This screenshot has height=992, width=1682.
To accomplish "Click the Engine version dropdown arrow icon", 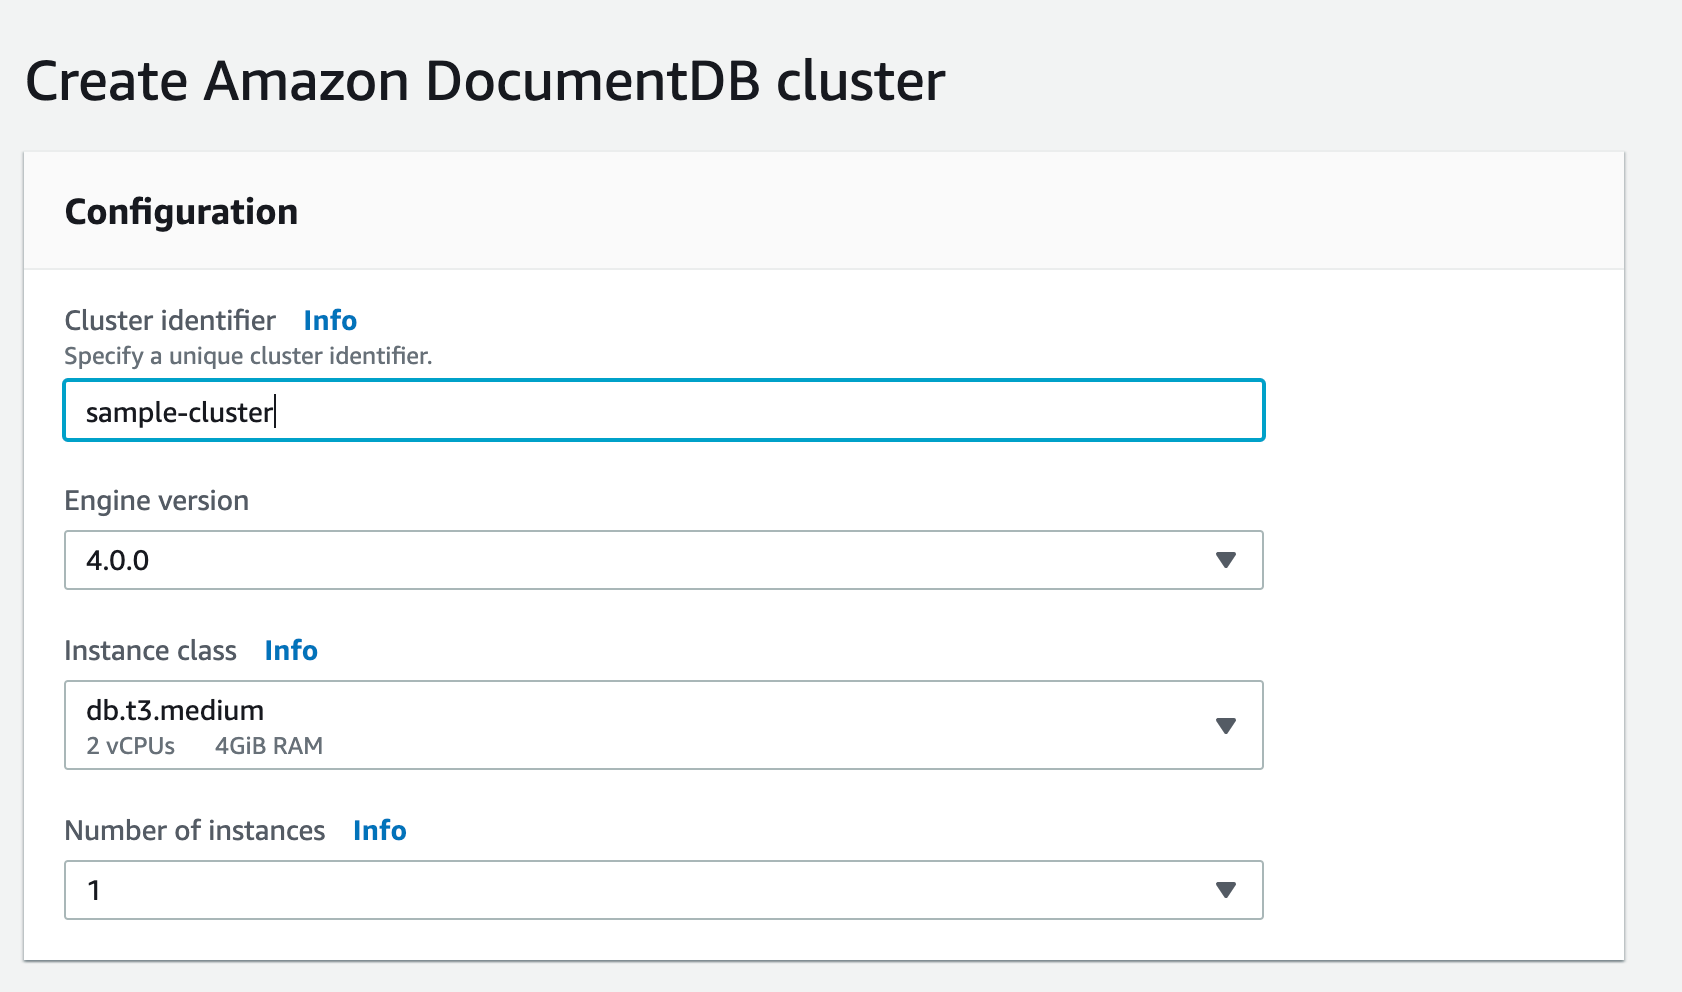I will [x=1225, y=560].
